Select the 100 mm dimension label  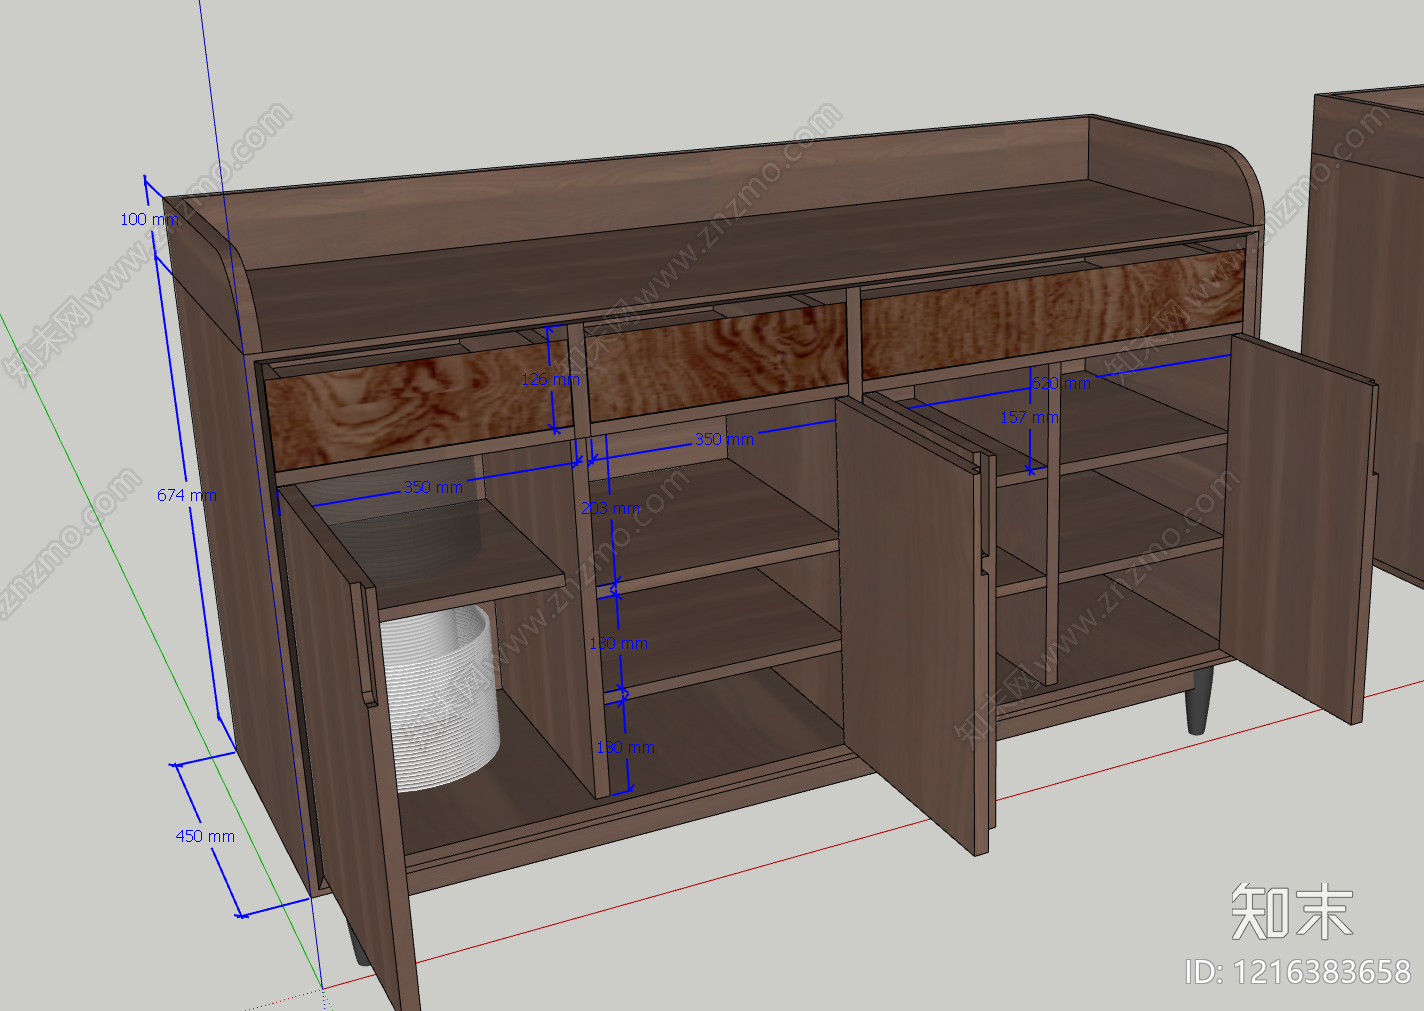(148, 219)
